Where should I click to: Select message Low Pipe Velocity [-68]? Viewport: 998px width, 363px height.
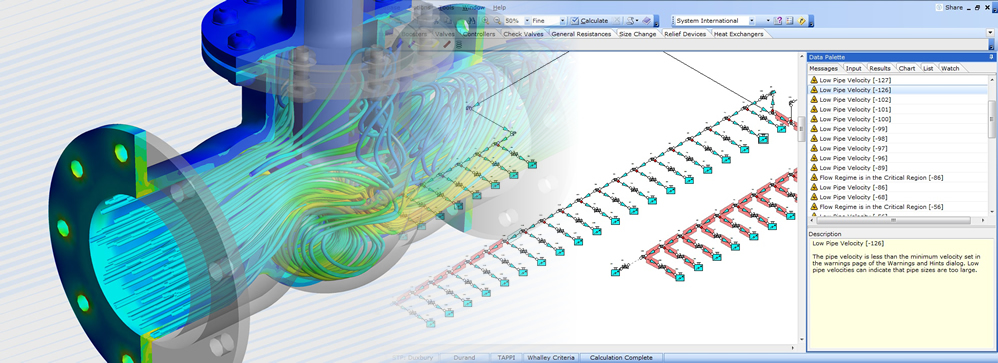coord(898,197)
